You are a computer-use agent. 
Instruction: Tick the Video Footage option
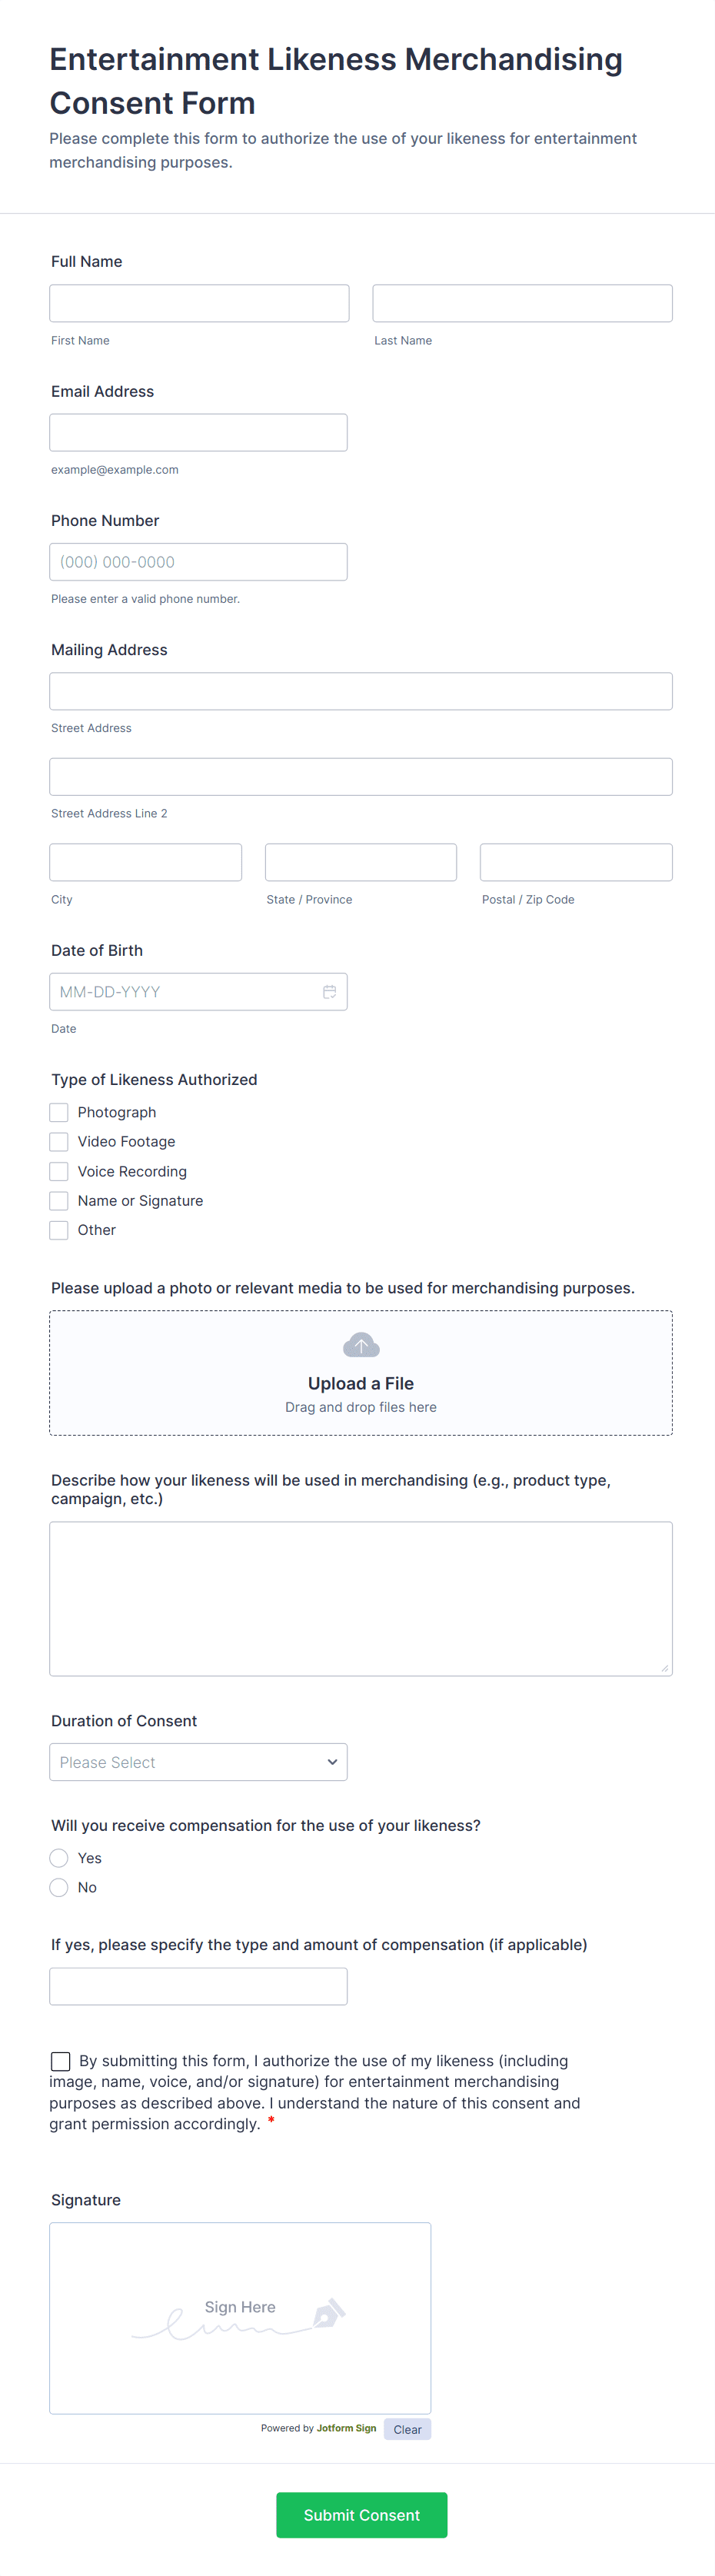coord(59,1142)
